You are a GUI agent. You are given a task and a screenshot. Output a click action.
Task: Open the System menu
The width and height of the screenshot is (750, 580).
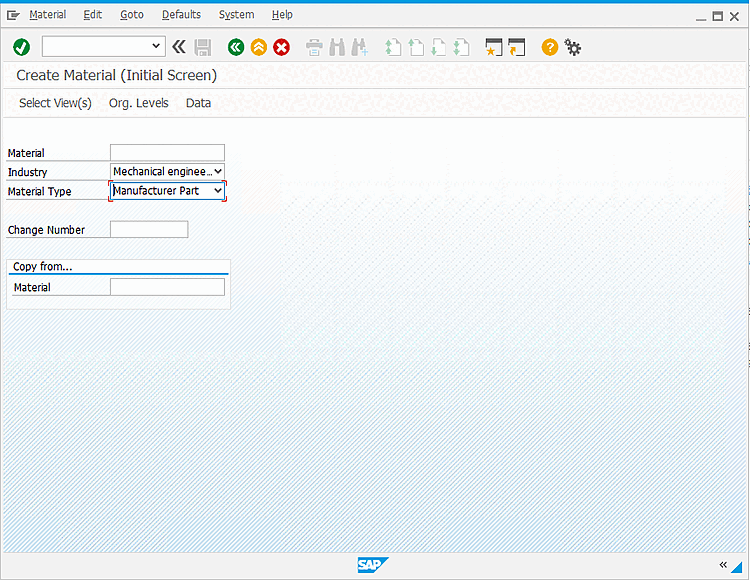click(236, 15)
